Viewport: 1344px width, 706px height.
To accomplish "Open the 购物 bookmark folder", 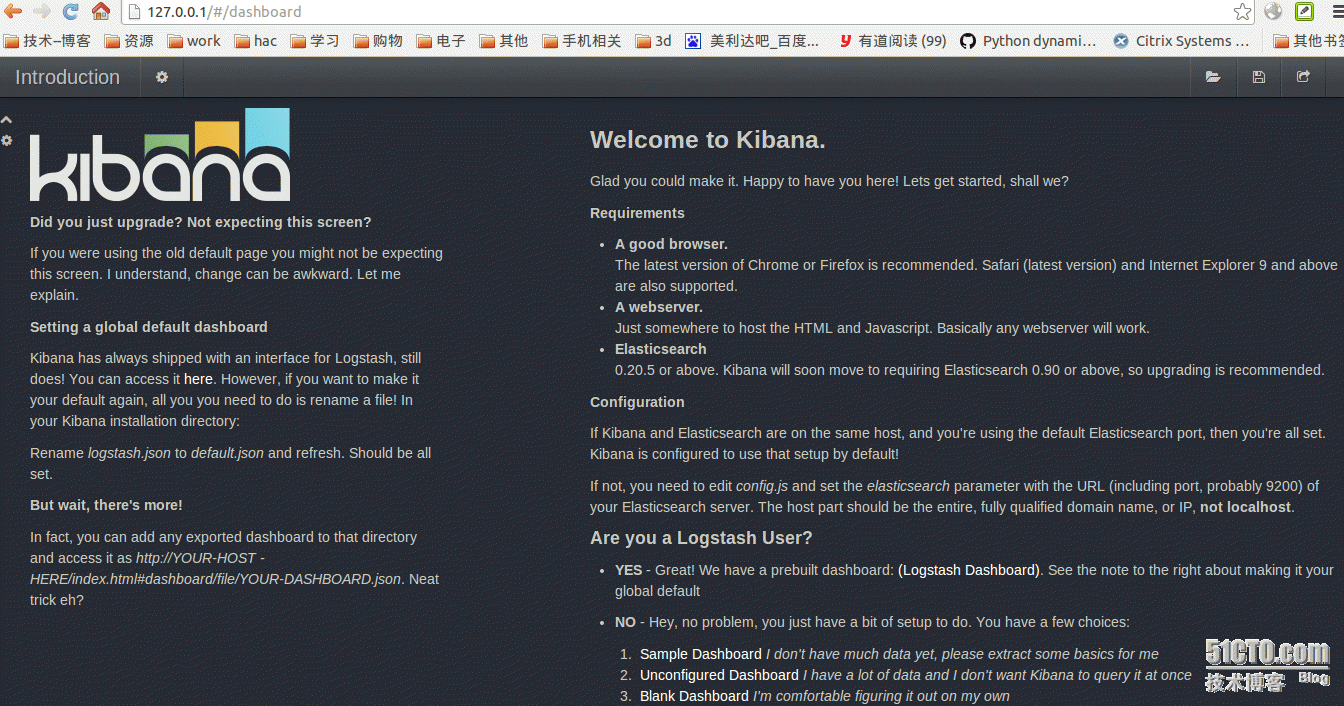I will click(377, 41).
